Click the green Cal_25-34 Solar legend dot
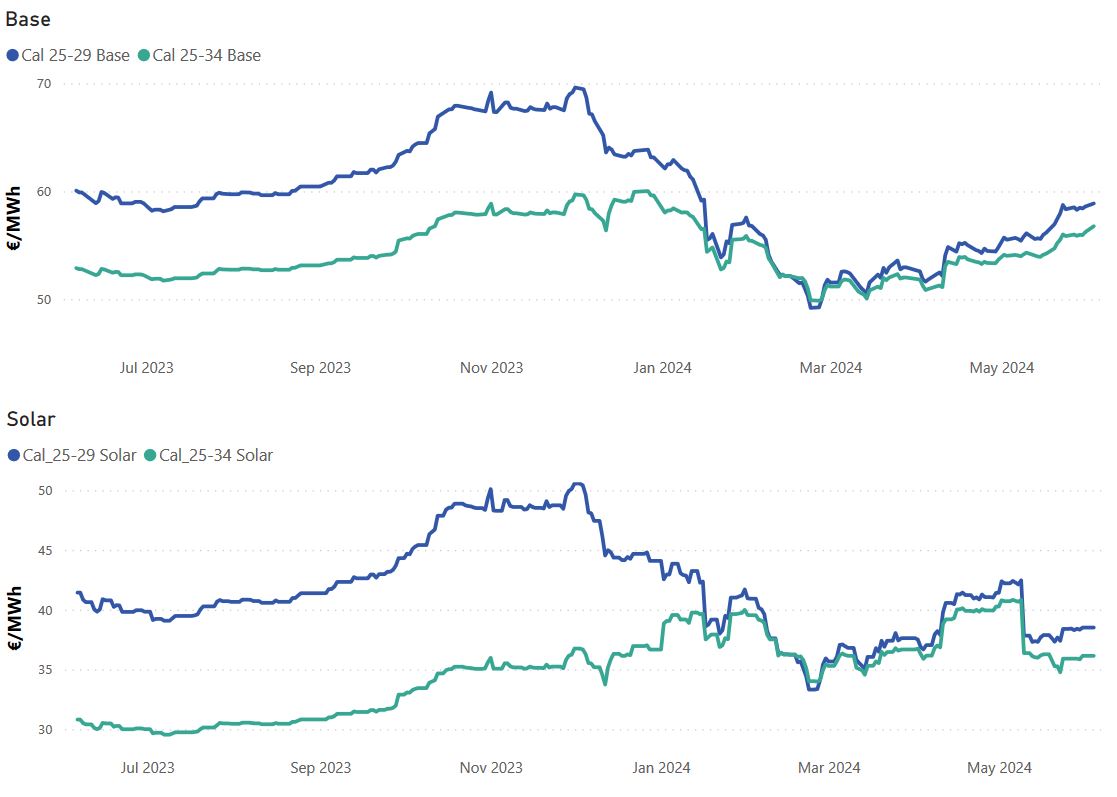 [x=151, y=455]
